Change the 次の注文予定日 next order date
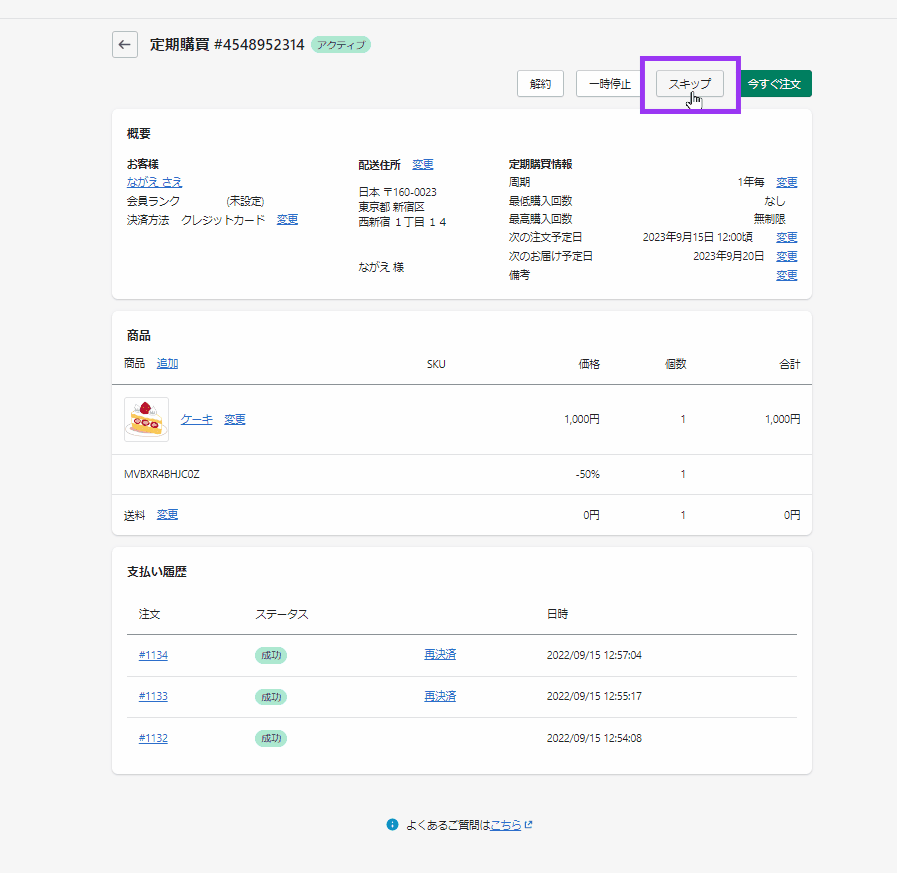897x873 pixels. click(787, 237)
